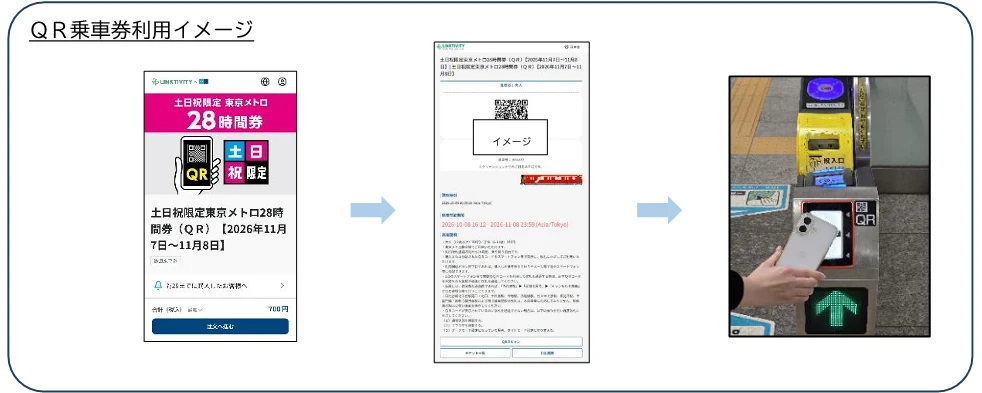The width and height of the screenshot is (982, 393).
Task: Open the user account icon on the purchase screen
Action: [282, 81]
